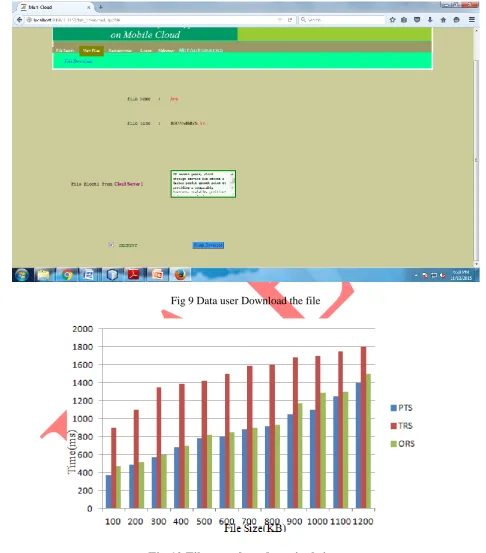Image resolution: width=486 pixels, height=553 pixels.
Task: Select the highlighted View Files nav tab
Action: tap(91, 51)
